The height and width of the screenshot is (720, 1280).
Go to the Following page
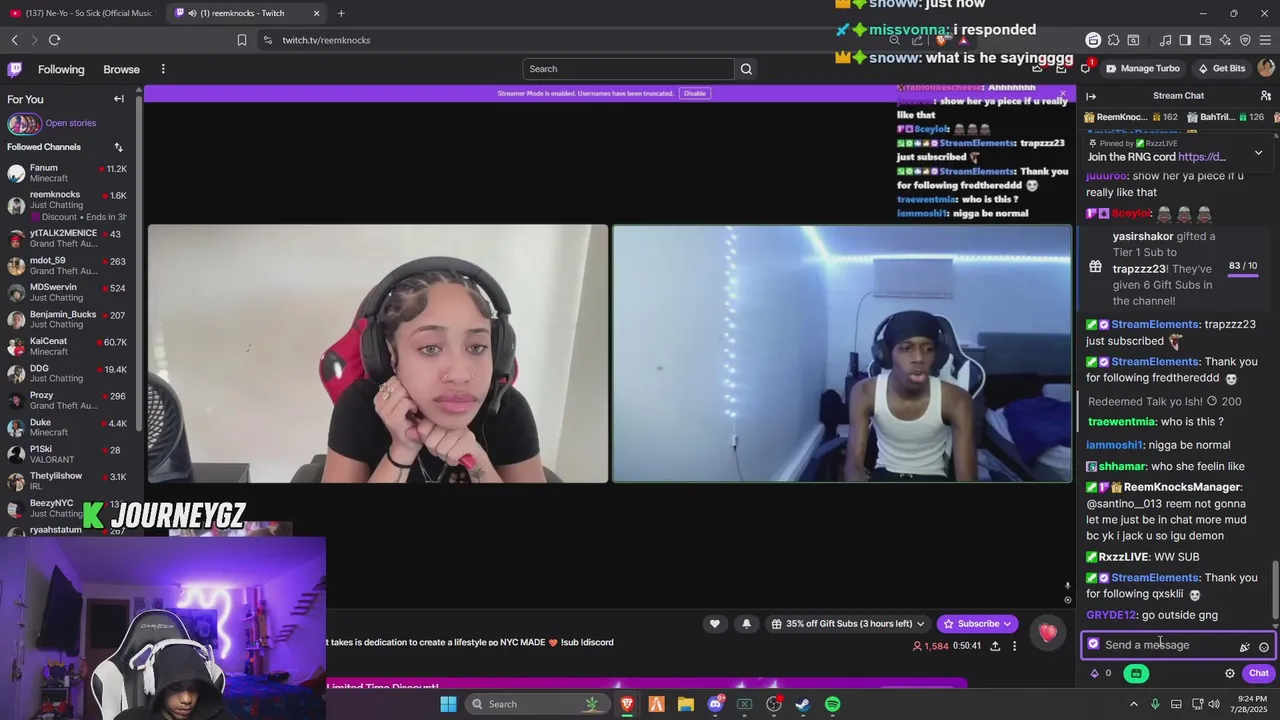point(61,69)
